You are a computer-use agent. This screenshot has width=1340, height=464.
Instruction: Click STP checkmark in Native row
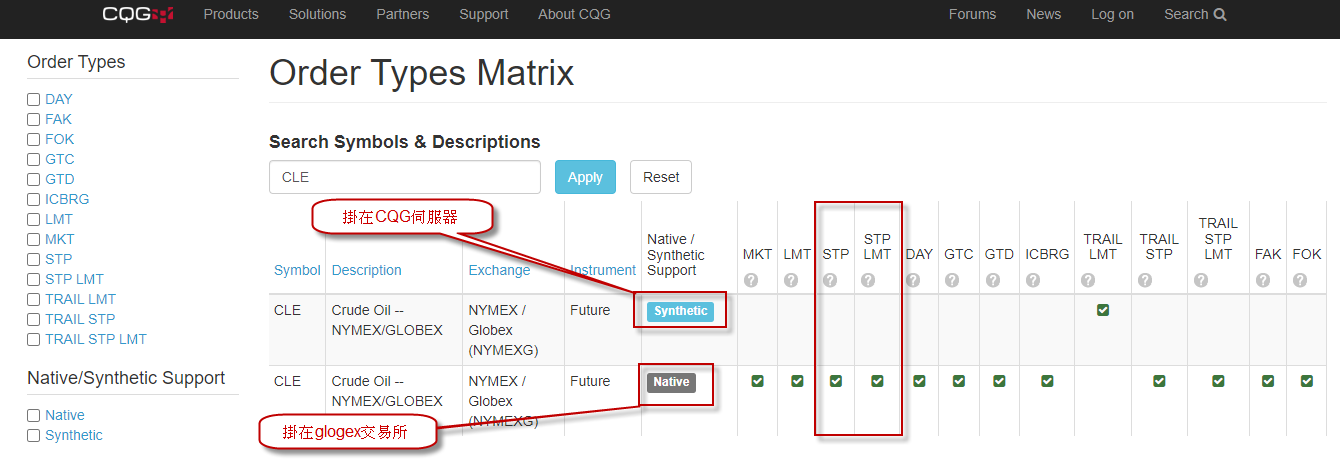(836, 381)
